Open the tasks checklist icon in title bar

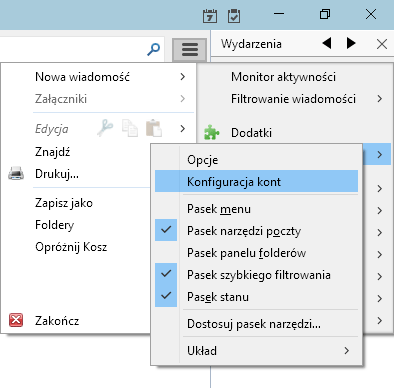click(234, 16)
